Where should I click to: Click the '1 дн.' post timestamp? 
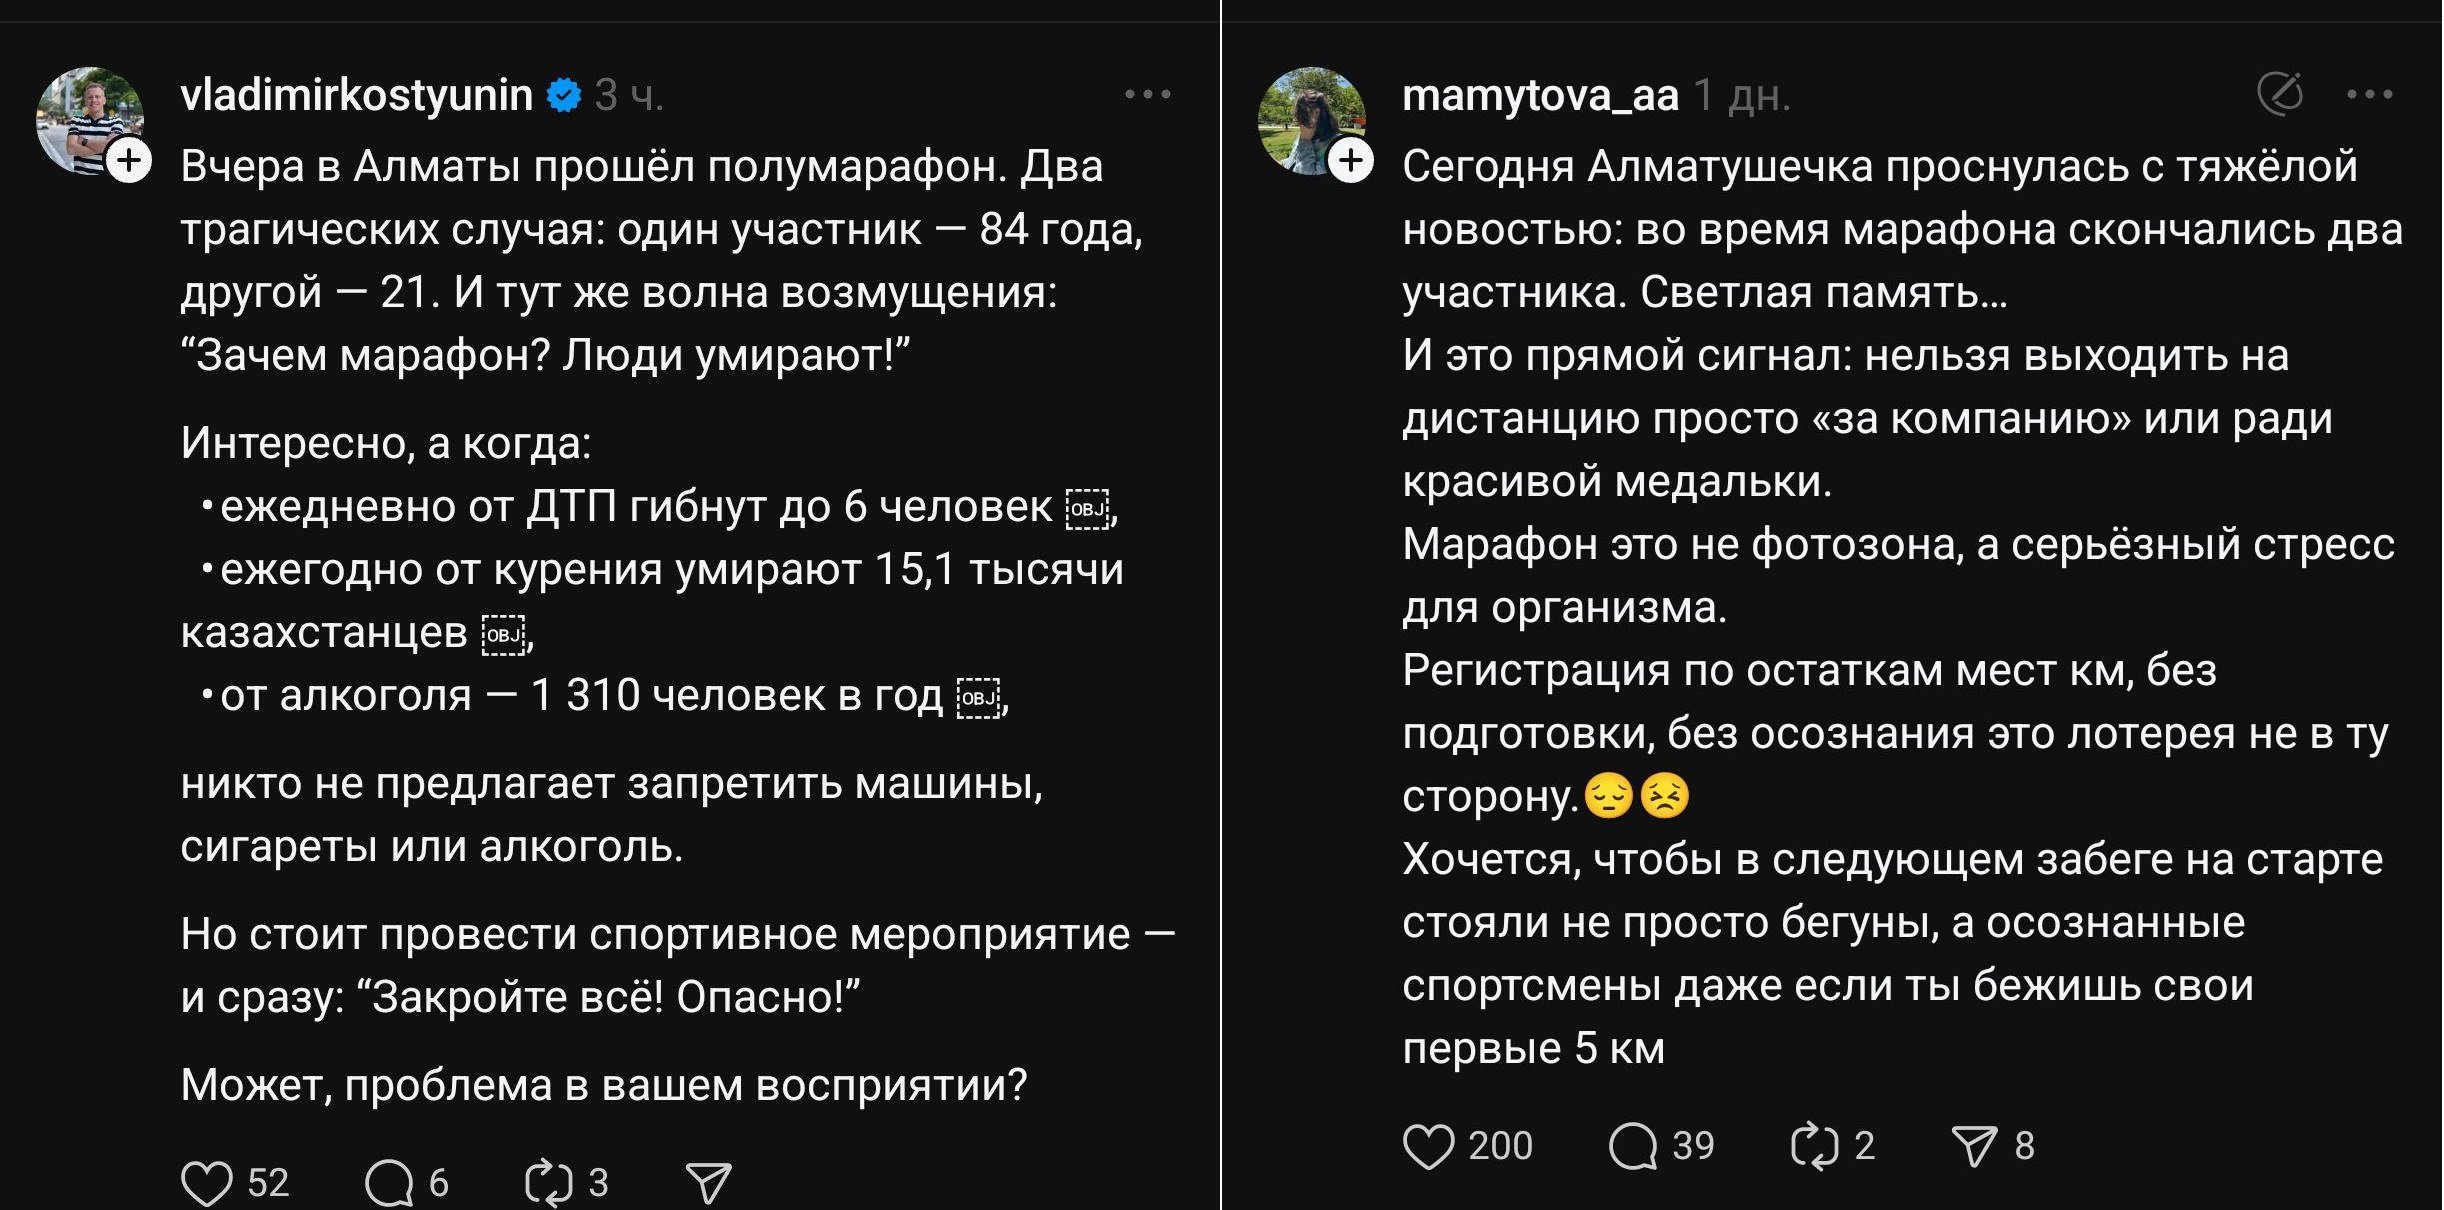(x=1742, y=95)
